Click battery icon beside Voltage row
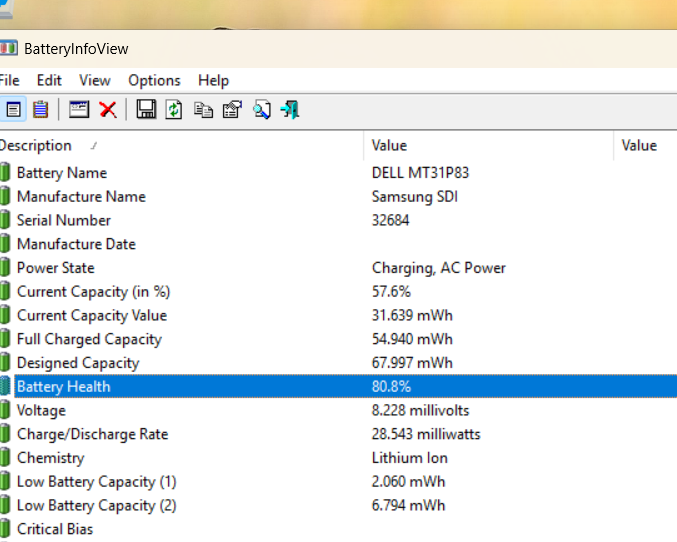This screenshot has height=542, width=677. pyautogui.click(x=5, y=410)
